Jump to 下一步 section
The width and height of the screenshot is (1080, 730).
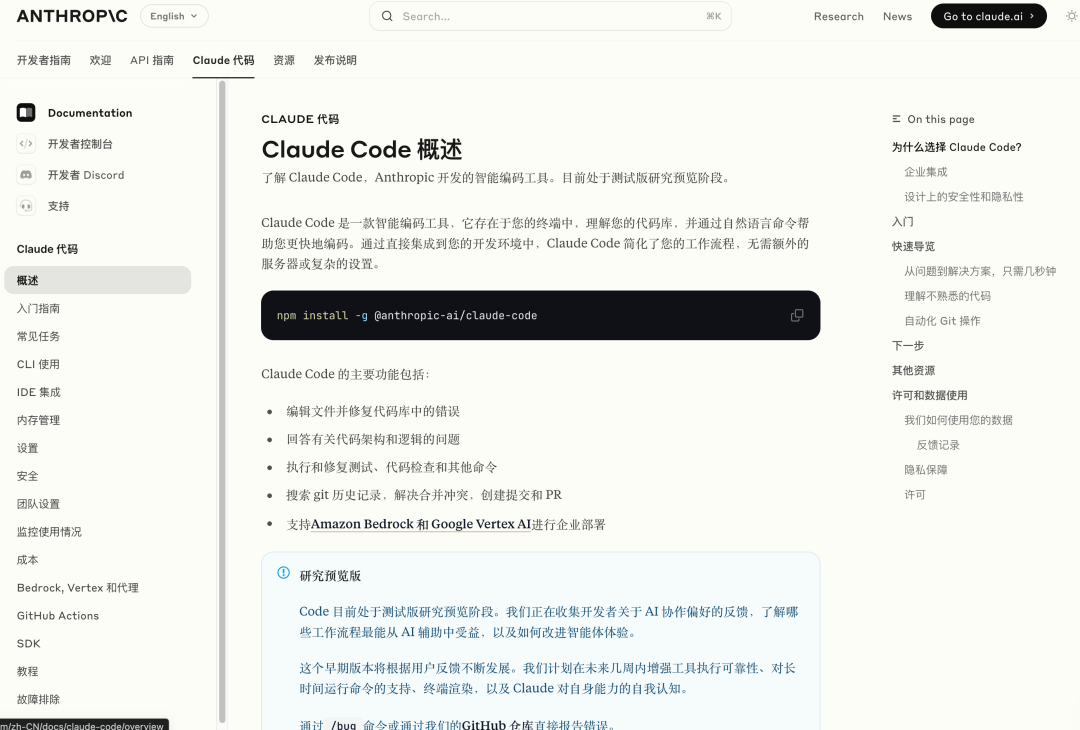908,345
